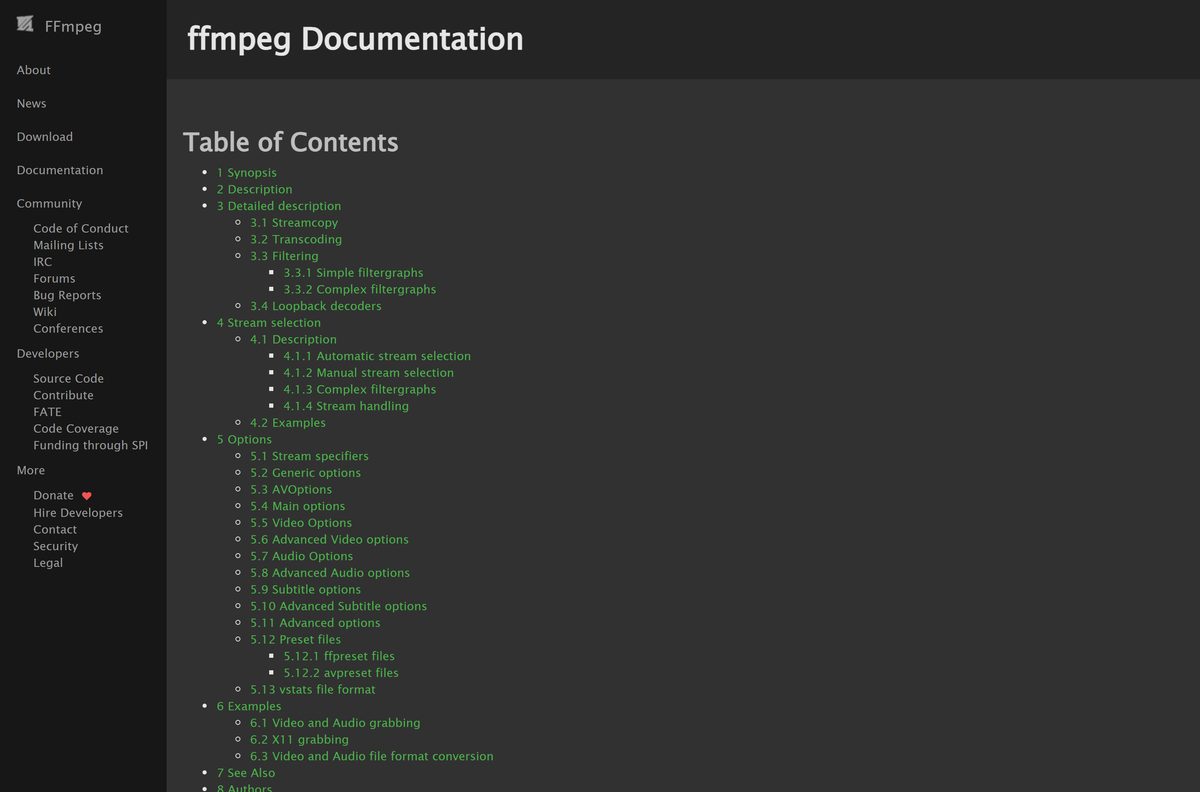Open 6.2 X11 grabbing
This screenshot has width=1200, height=792.
click(x=299, y=739)
